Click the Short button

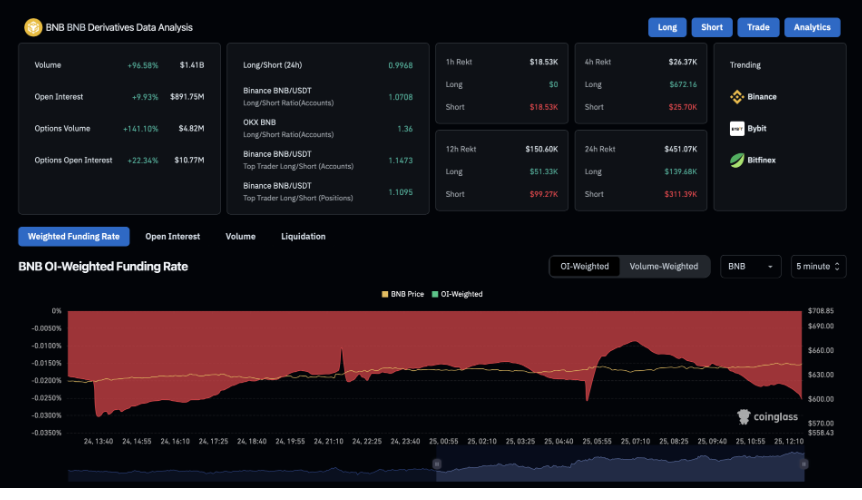click(x=711, y=27)
